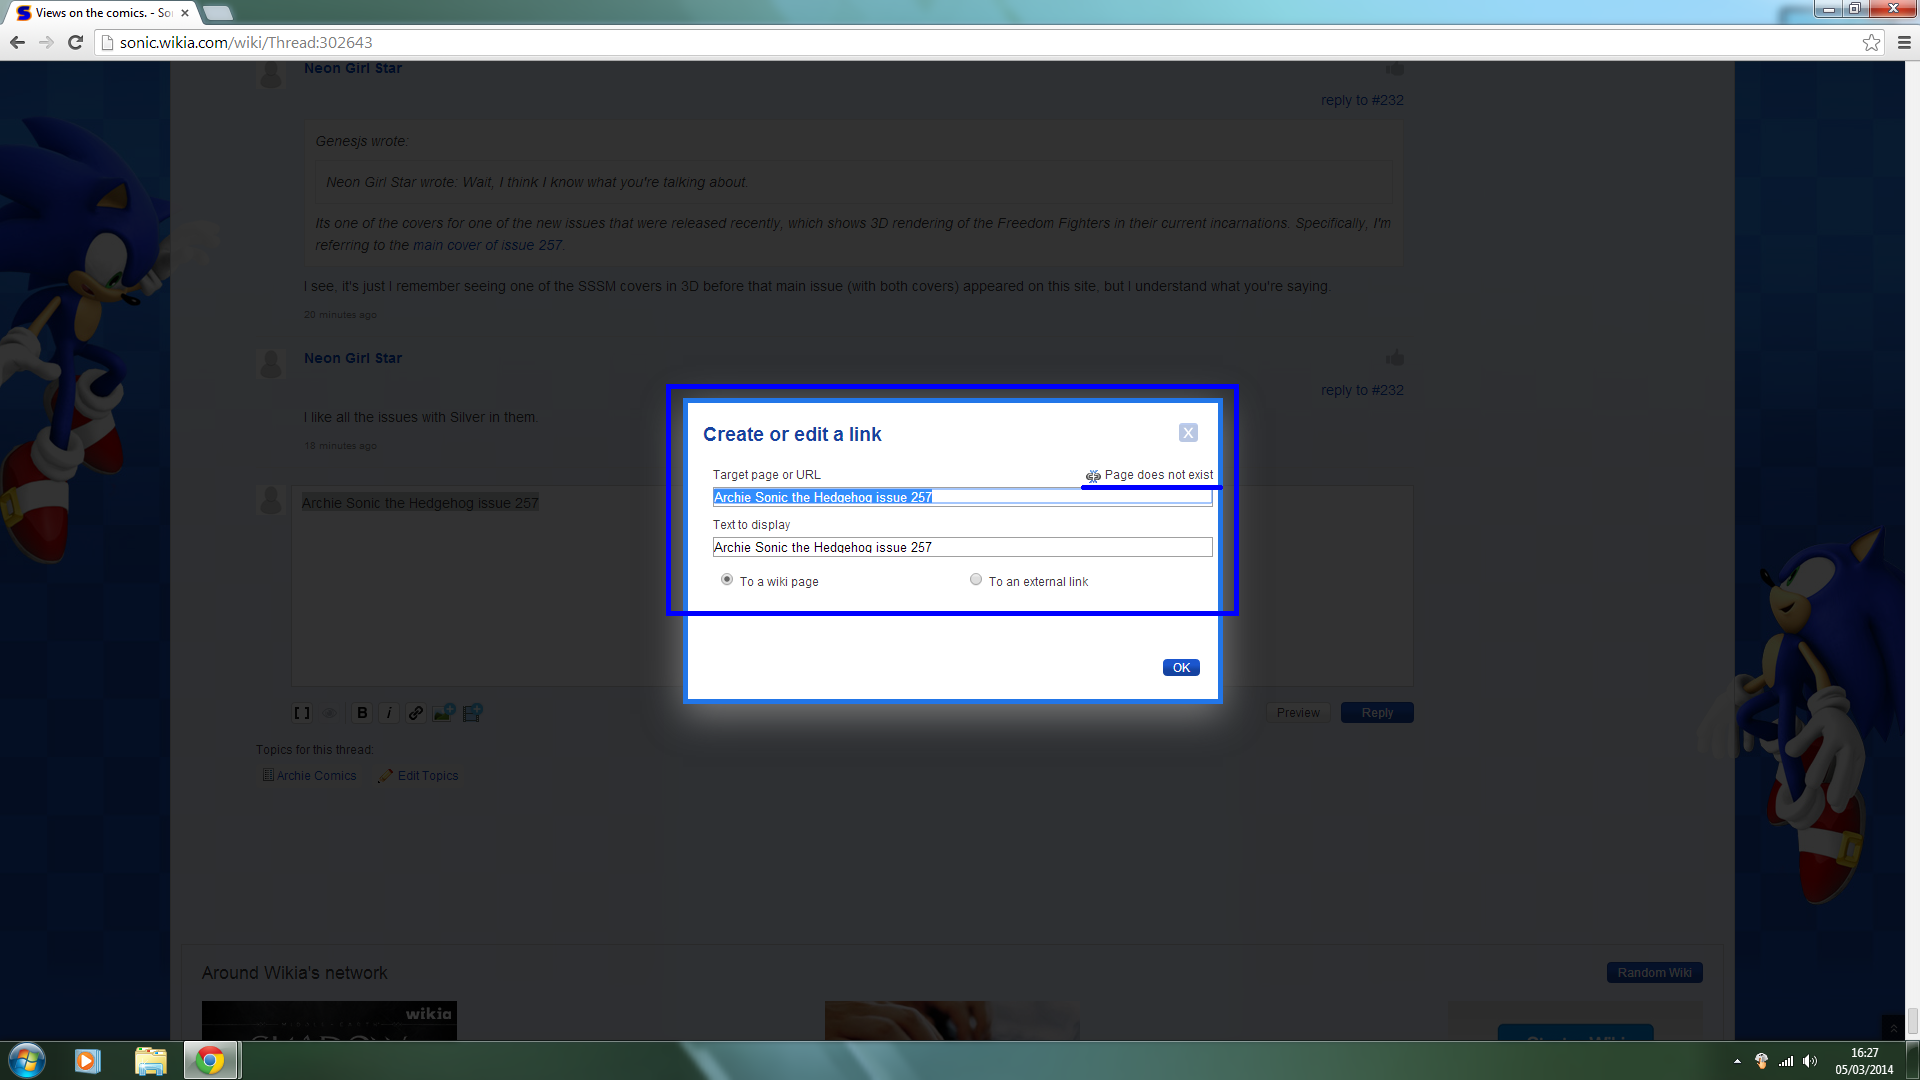The width and height of the screenshot is (1920, 1080).
Task: Give kudos on the Silver issues message
Action: point(1395,357)
